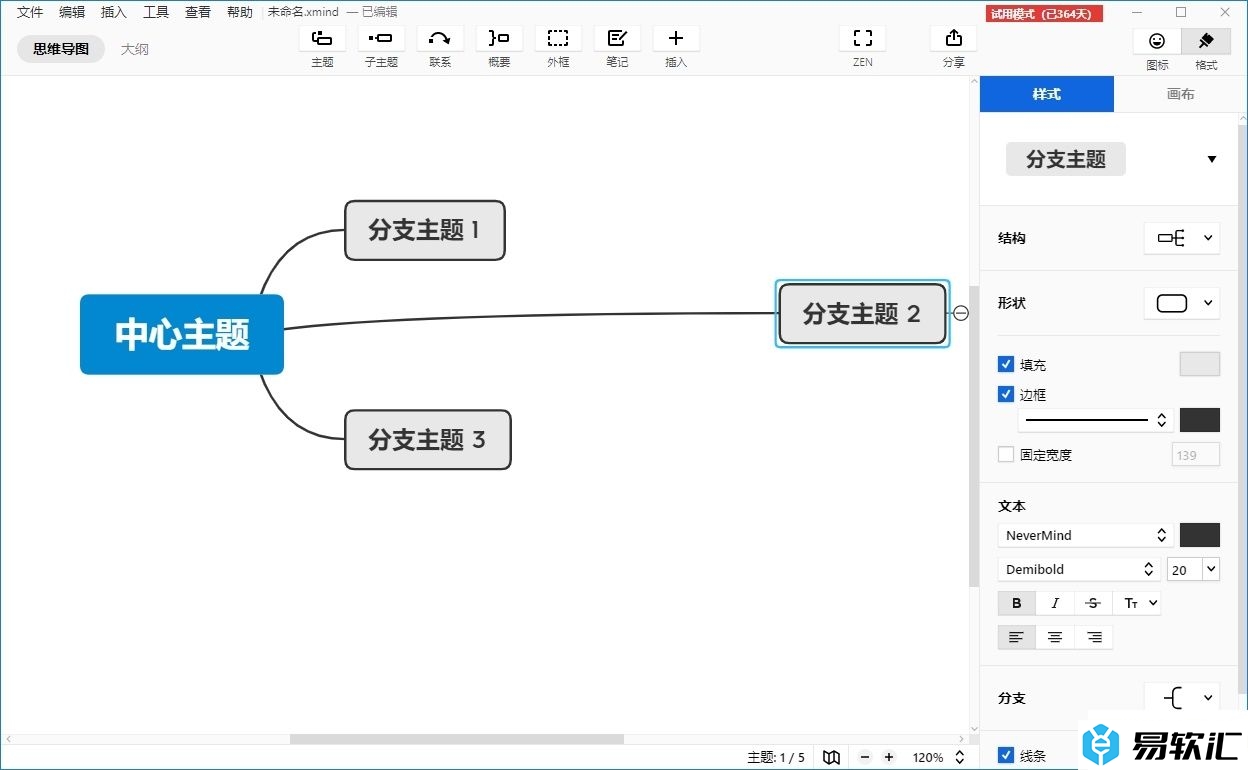Open the 文件 menu
The height and width of the screenshot is (770, 1248).
(30, 12)
